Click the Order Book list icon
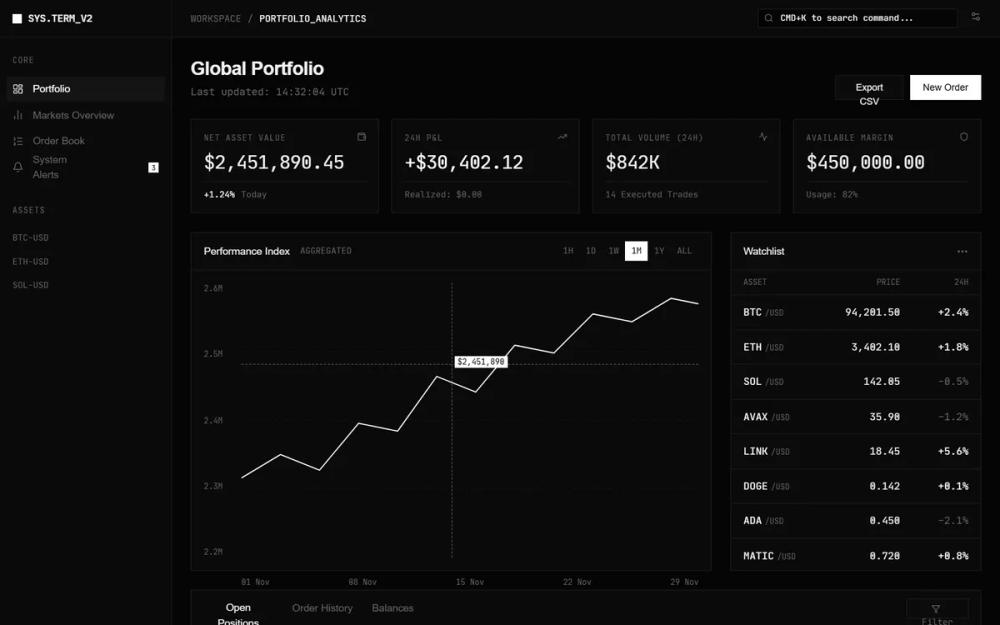The image size is (1000, 625). (x=17, y=140)
